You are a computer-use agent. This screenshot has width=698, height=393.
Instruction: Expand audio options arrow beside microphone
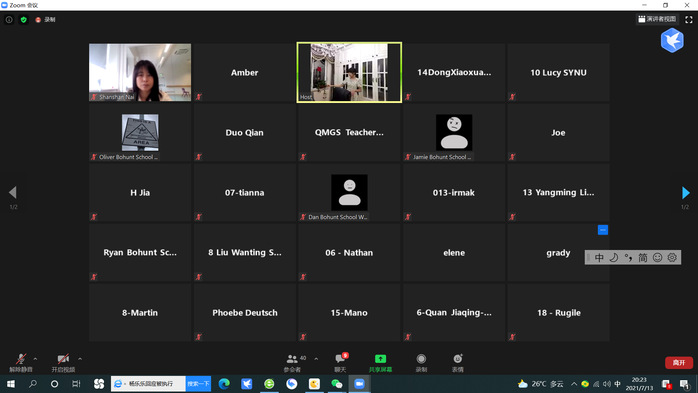35,359
